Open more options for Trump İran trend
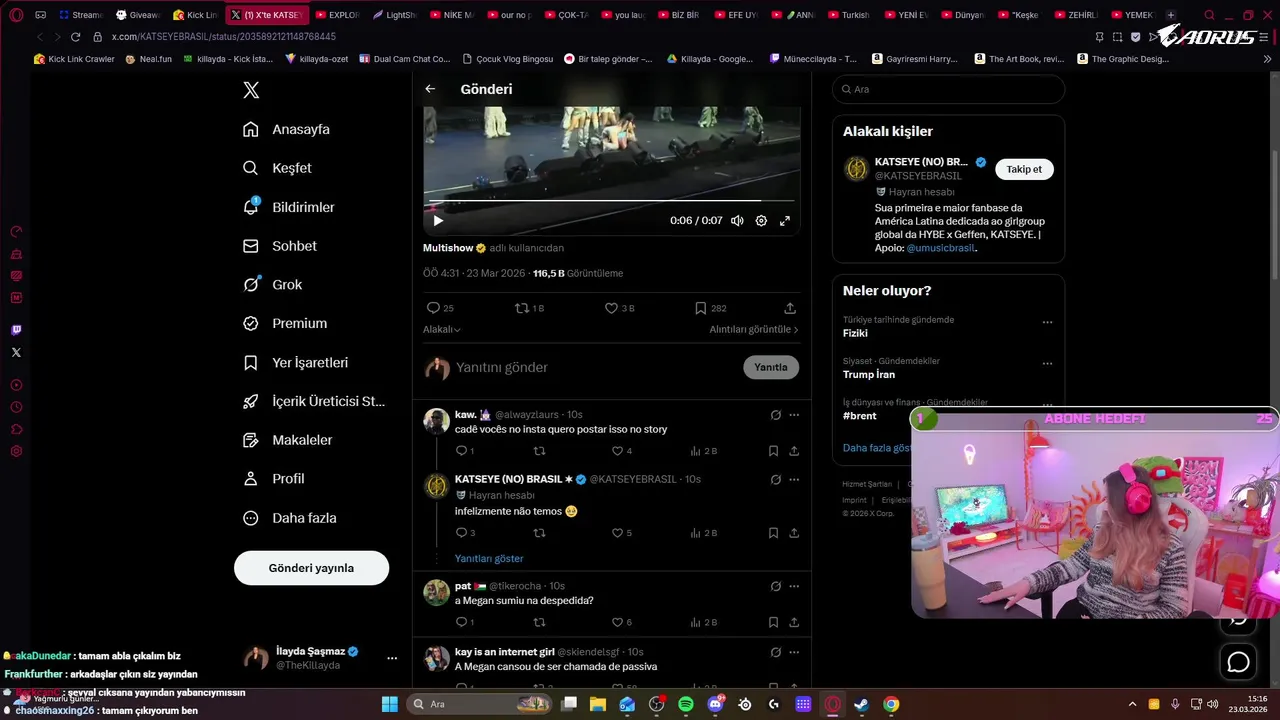 coord(1047,364)
